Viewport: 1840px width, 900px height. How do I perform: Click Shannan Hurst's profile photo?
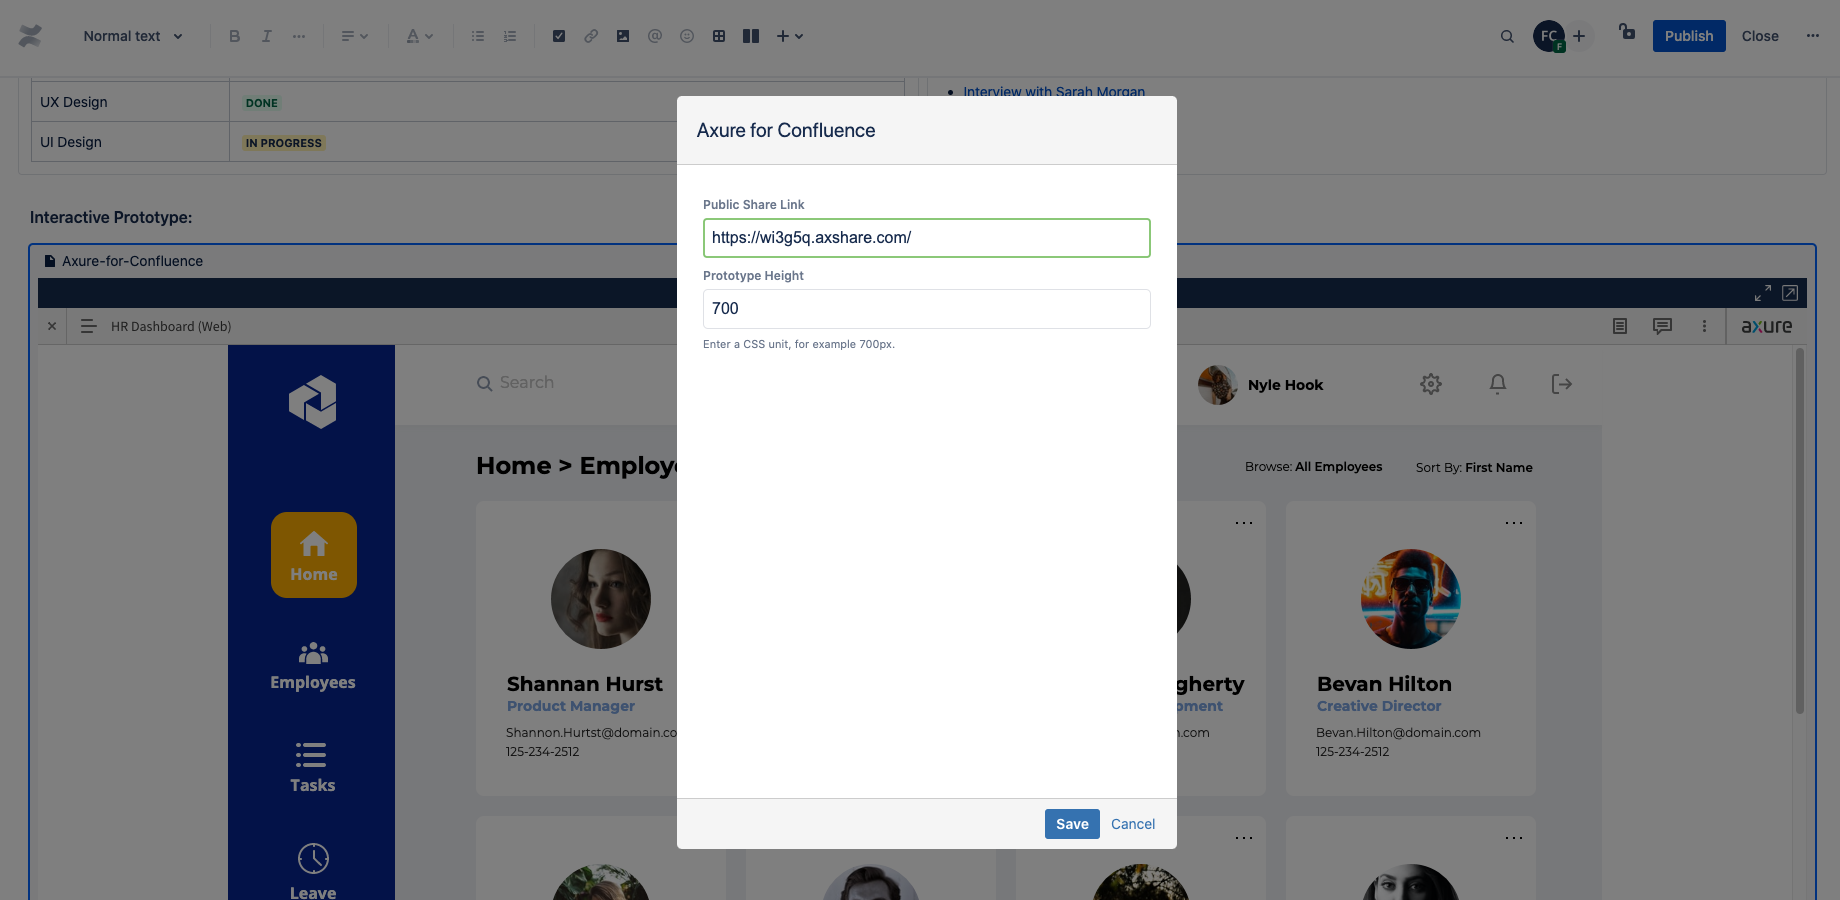click(601, 599)
